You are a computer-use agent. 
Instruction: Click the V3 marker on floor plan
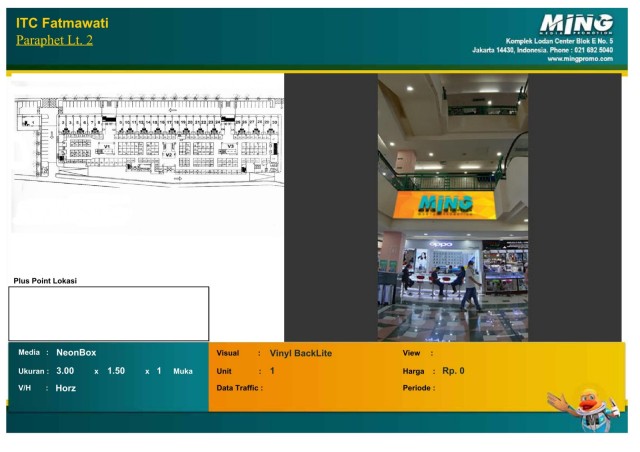pos(230,146)
